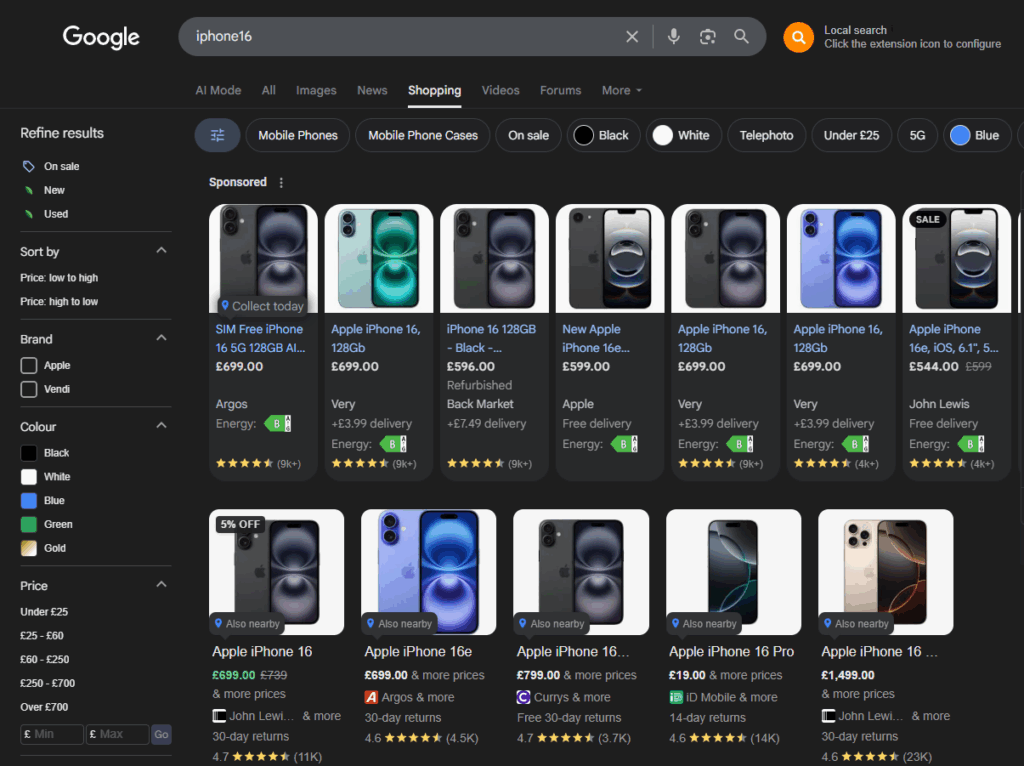
Task: Filter by Mobile Phone Cases chip
Action: click(423, 135)
